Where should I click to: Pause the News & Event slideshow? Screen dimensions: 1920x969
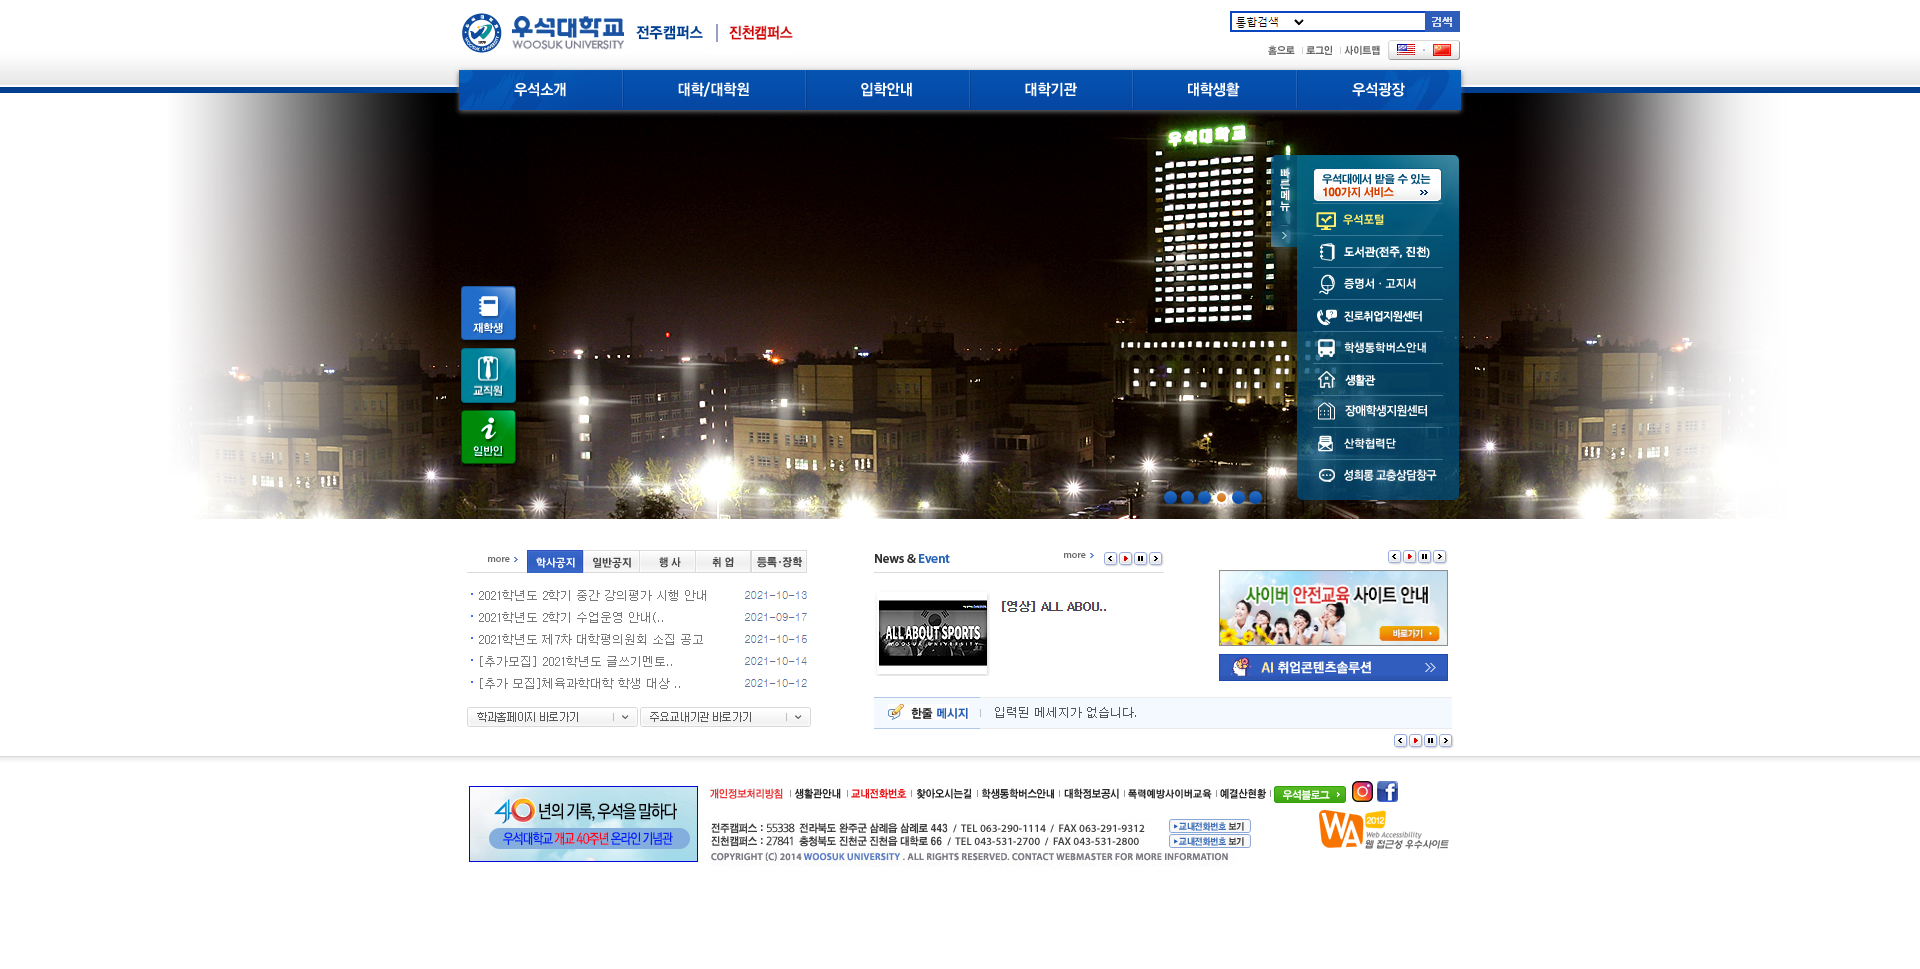pyautogui.click(x=1140, y=559)
